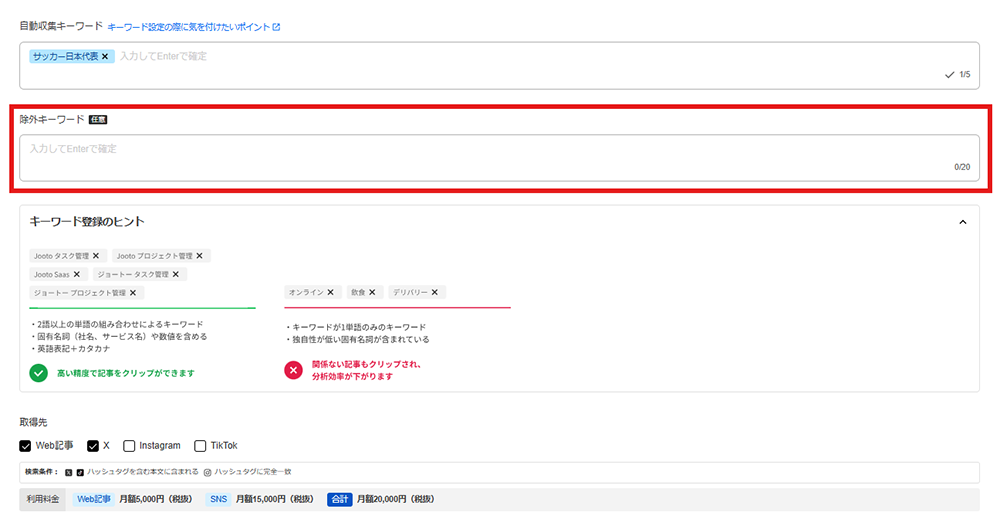Viewport: 1000px width, 519px height.
Task: Collapse the キーワード登録のヒント section
Action: tap(963, 222)
